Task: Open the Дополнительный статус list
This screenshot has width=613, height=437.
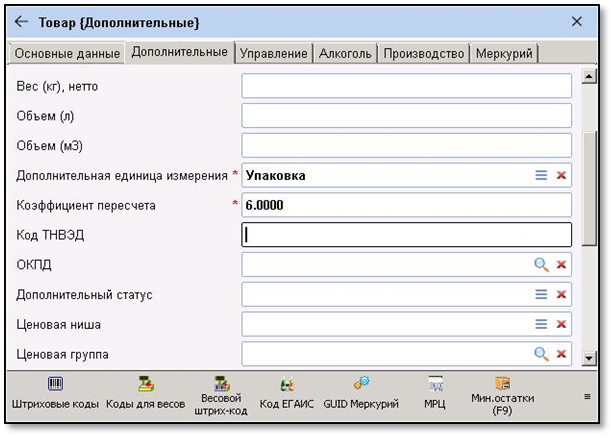Action: (541, 294)
